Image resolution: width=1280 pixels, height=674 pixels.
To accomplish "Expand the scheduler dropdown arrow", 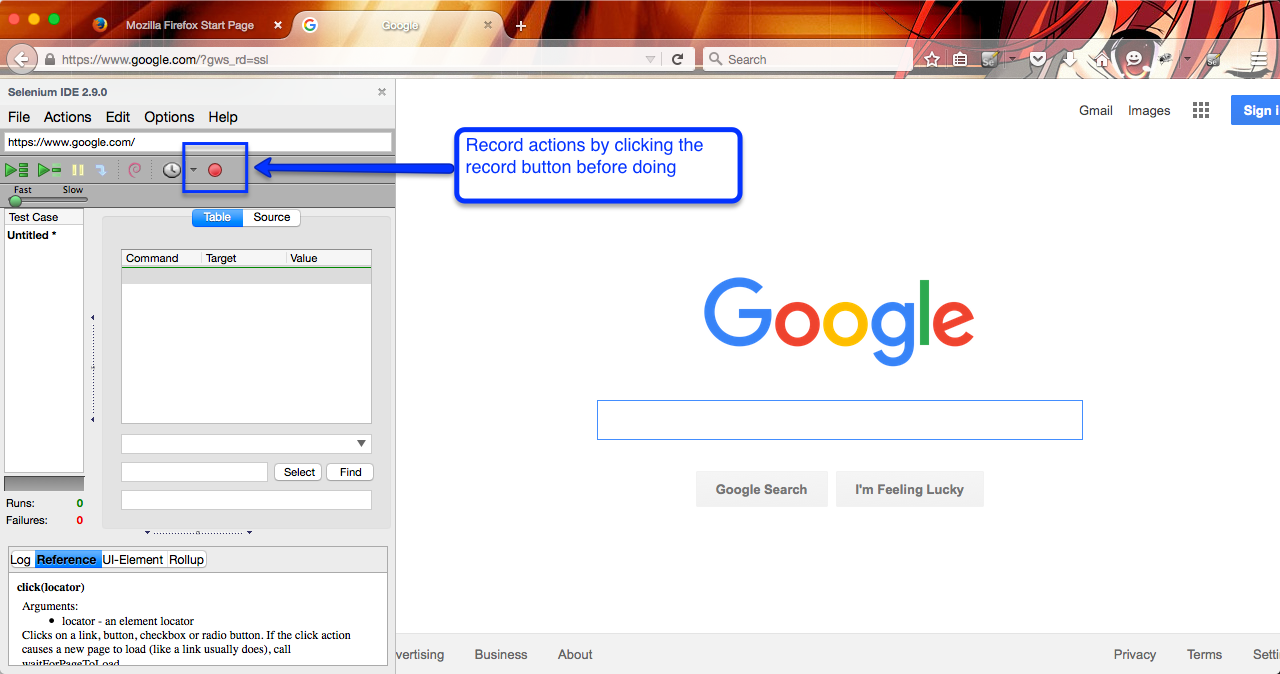I will (x=193, y=170).
